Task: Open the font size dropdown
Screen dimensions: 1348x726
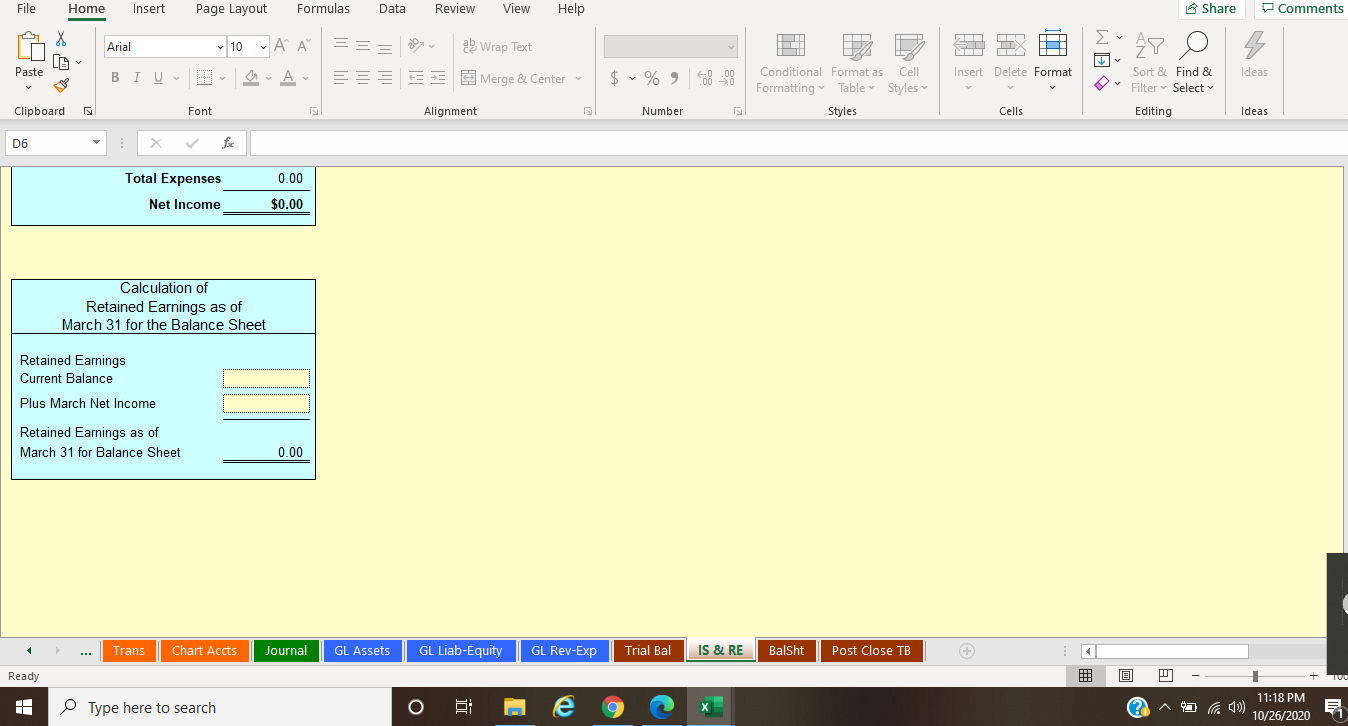Action: point(264,47)
